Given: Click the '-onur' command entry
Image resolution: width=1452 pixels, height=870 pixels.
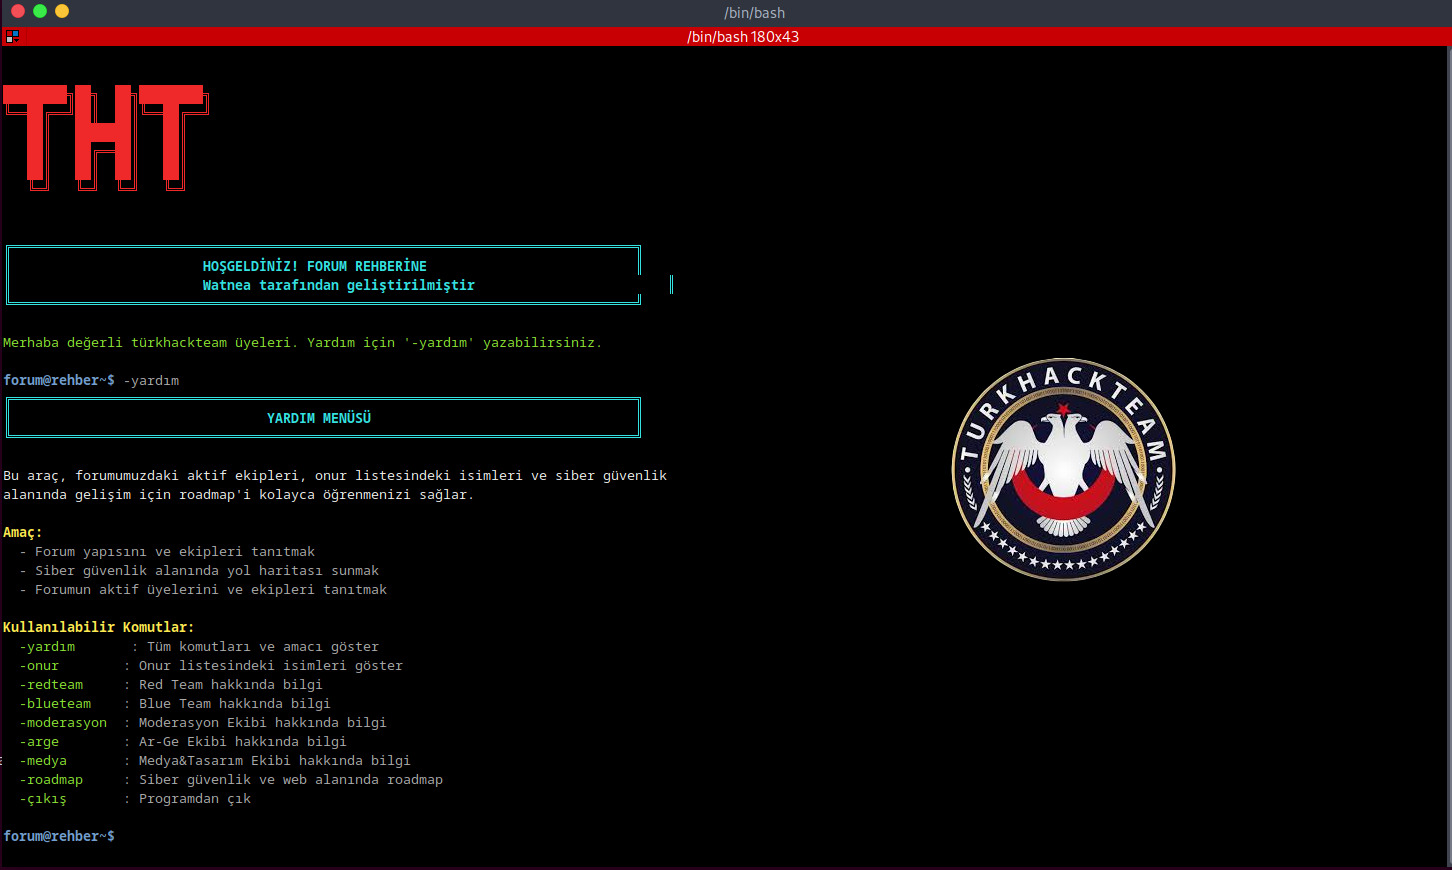Looking at the screenshot, I should pos(39,665).
